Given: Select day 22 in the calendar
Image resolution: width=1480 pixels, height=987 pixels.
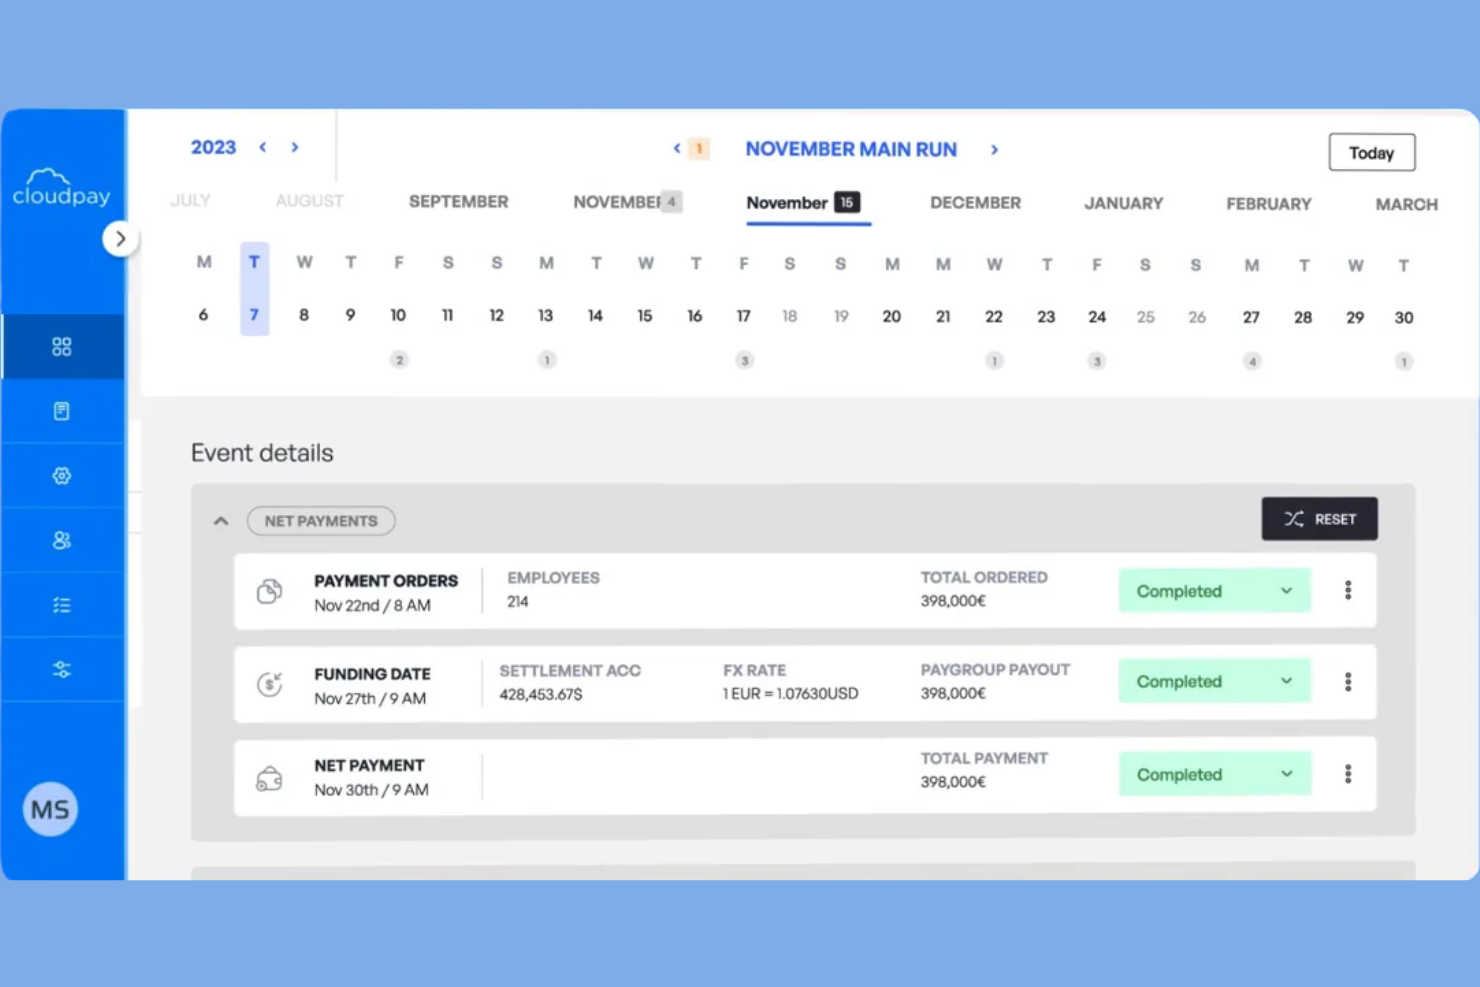Looking at the screenshot, I should tap(993, 317).
